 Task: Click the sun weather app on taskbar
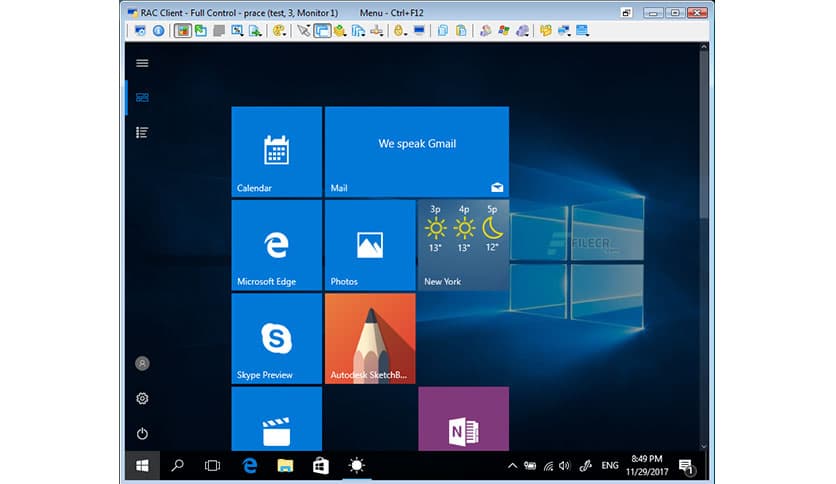click(x=356, y=466)
